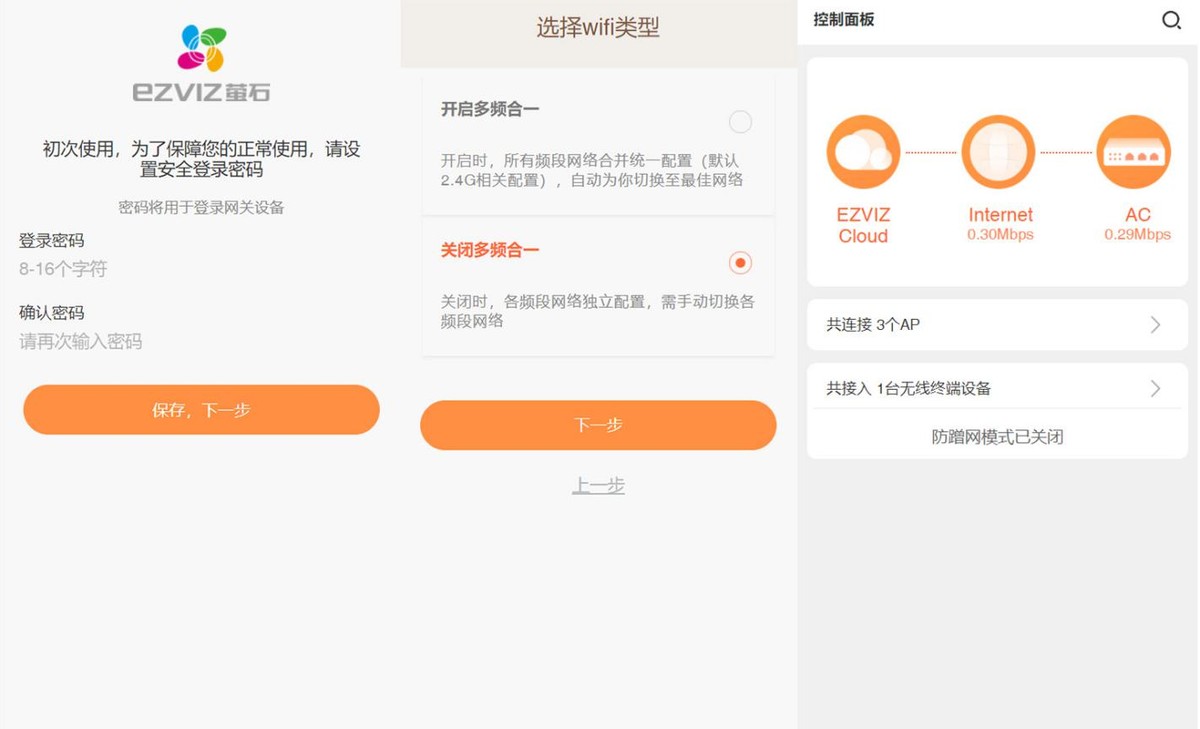Select the 开启多频合一 radio button
This screenshot has width=1200, height=729.
(x=740, y=122)
